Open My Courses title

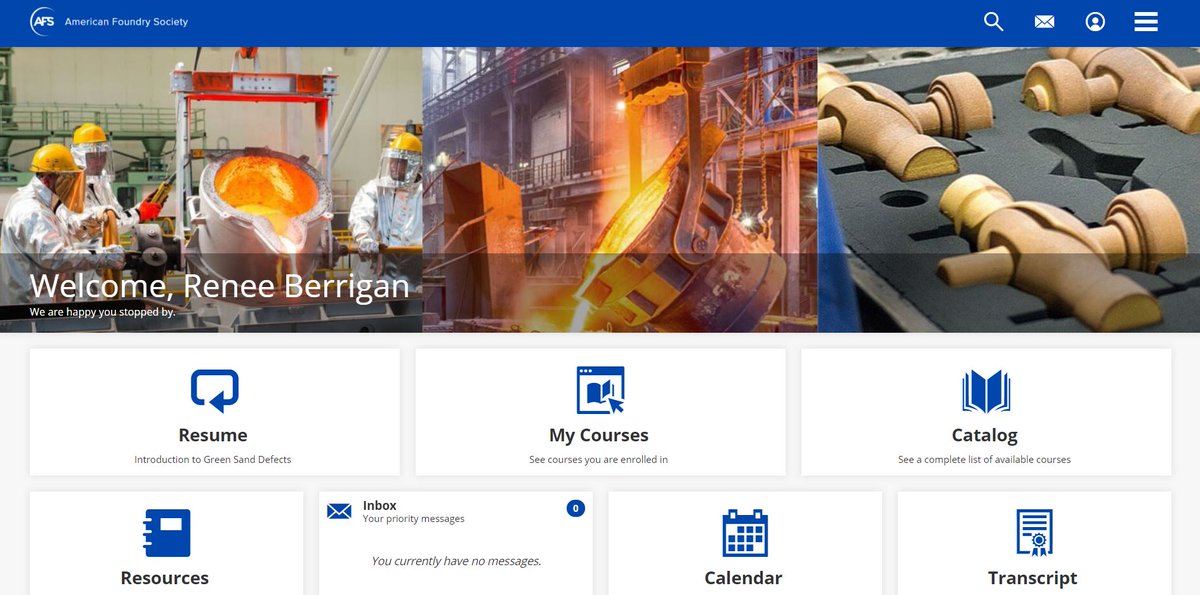click(x=599, y=435)
